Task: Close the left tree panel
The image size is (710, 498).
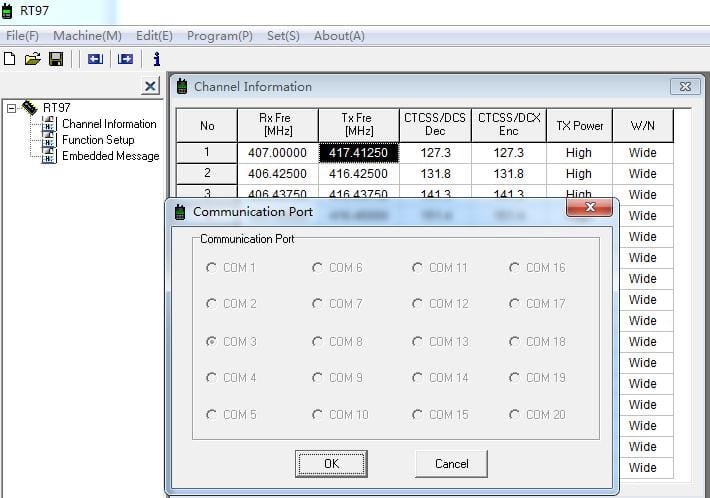Action: click(x=150, y=87)
